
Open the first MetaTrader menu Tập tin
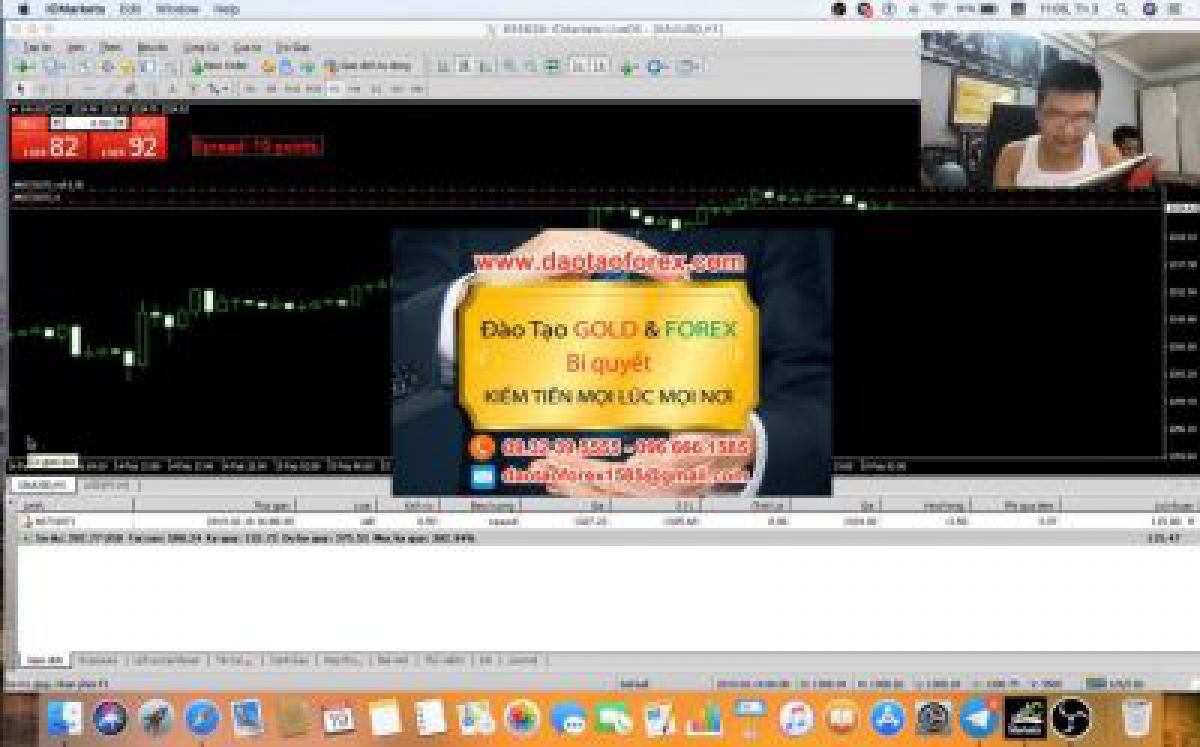pyautogui.click(x=37, y=47)
